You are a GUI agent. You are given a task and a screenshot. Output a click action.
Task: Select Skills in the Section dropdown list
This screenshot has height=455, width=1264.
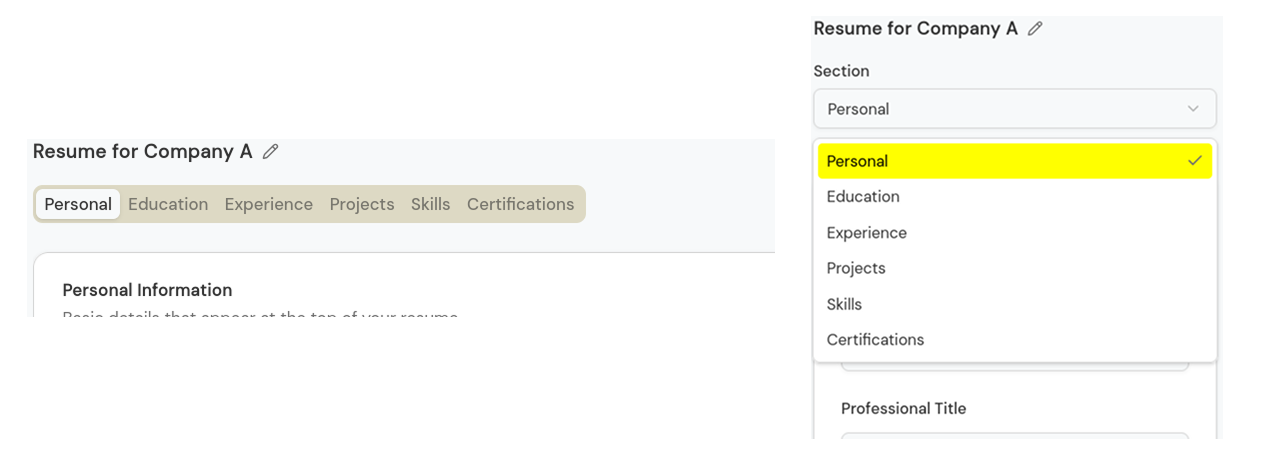tap(844, 304)
